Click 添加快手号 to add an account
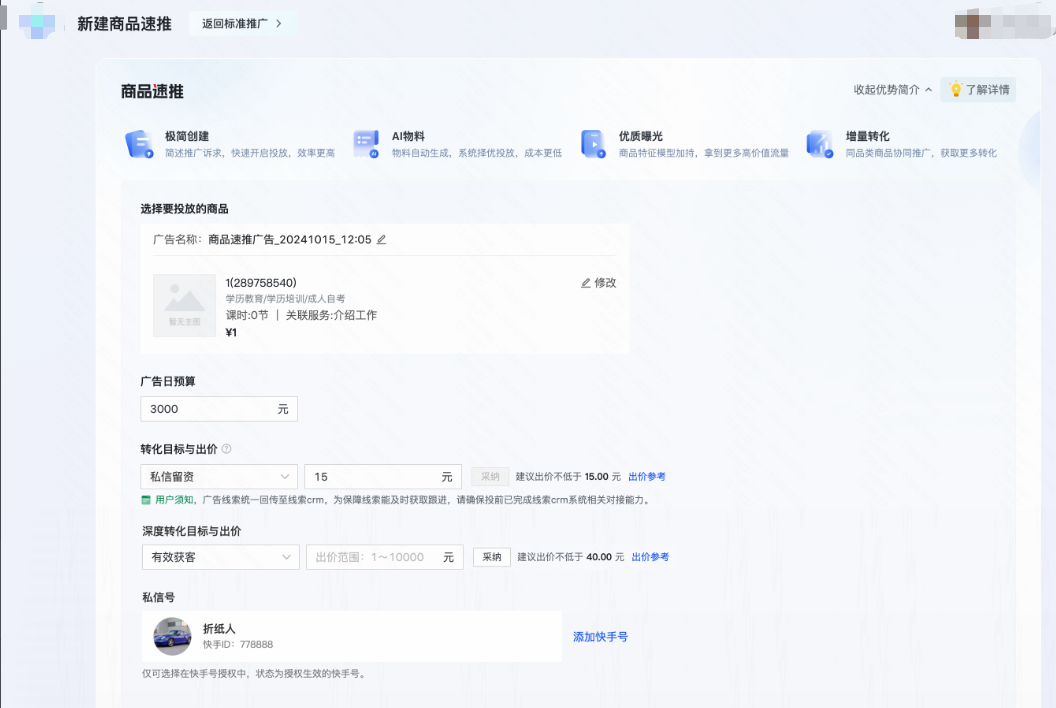The image size is (1056, 708). coord(601,636)
